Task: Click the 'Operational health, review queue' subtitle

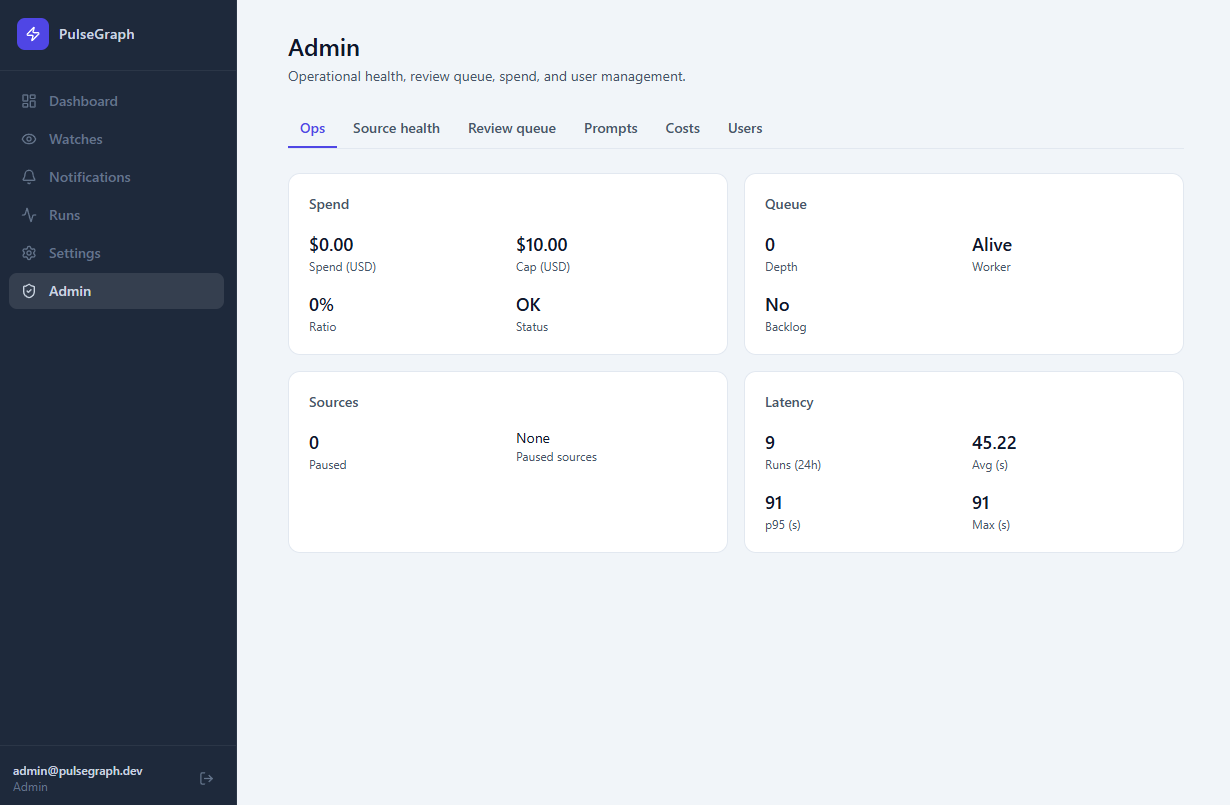Action: (487, 76)
